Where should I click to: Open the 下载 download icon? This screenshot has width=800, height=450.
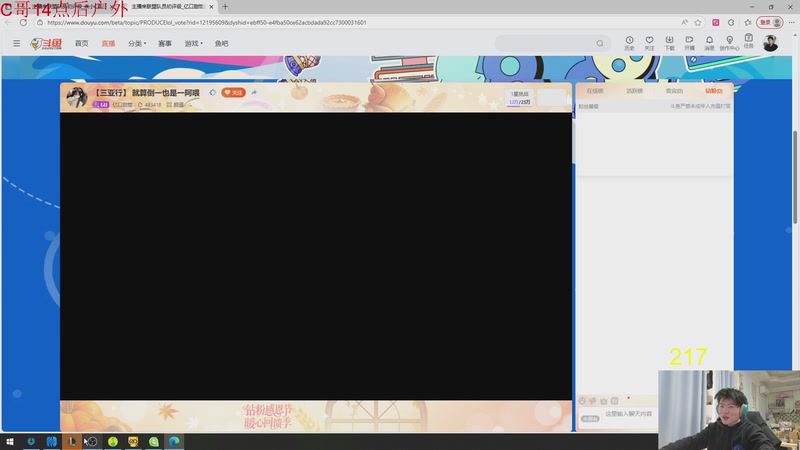669,43
